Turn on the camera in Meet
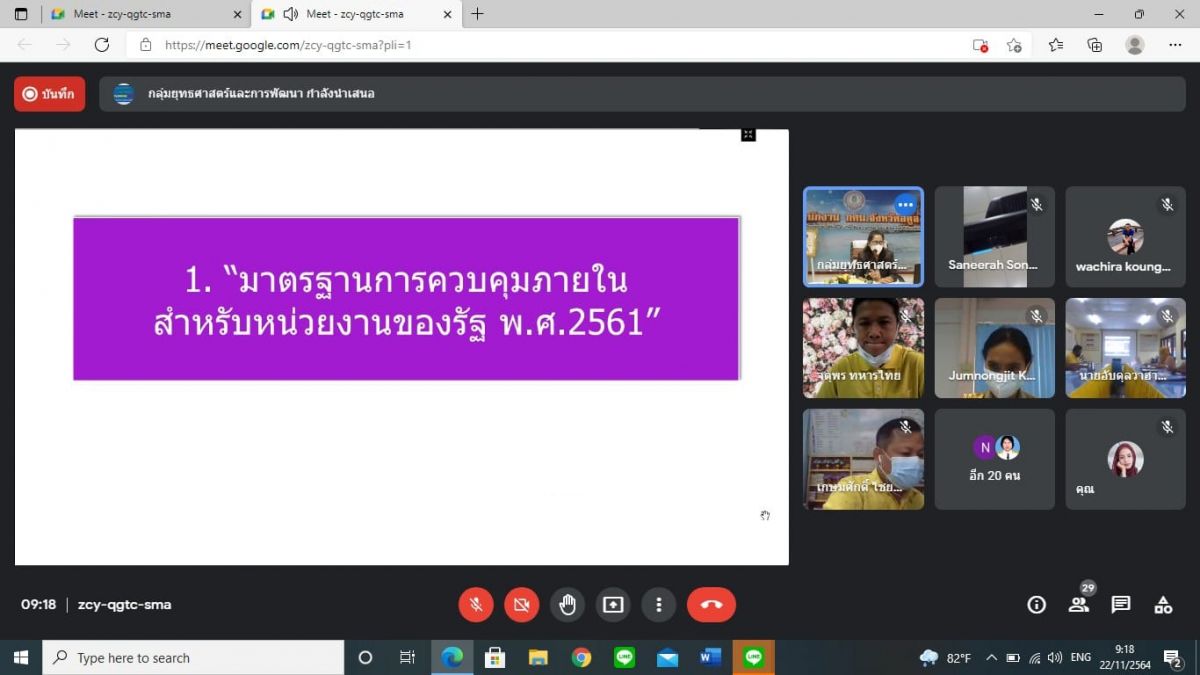The width and height of the screenshot is (1200, 675). (521, 604)
